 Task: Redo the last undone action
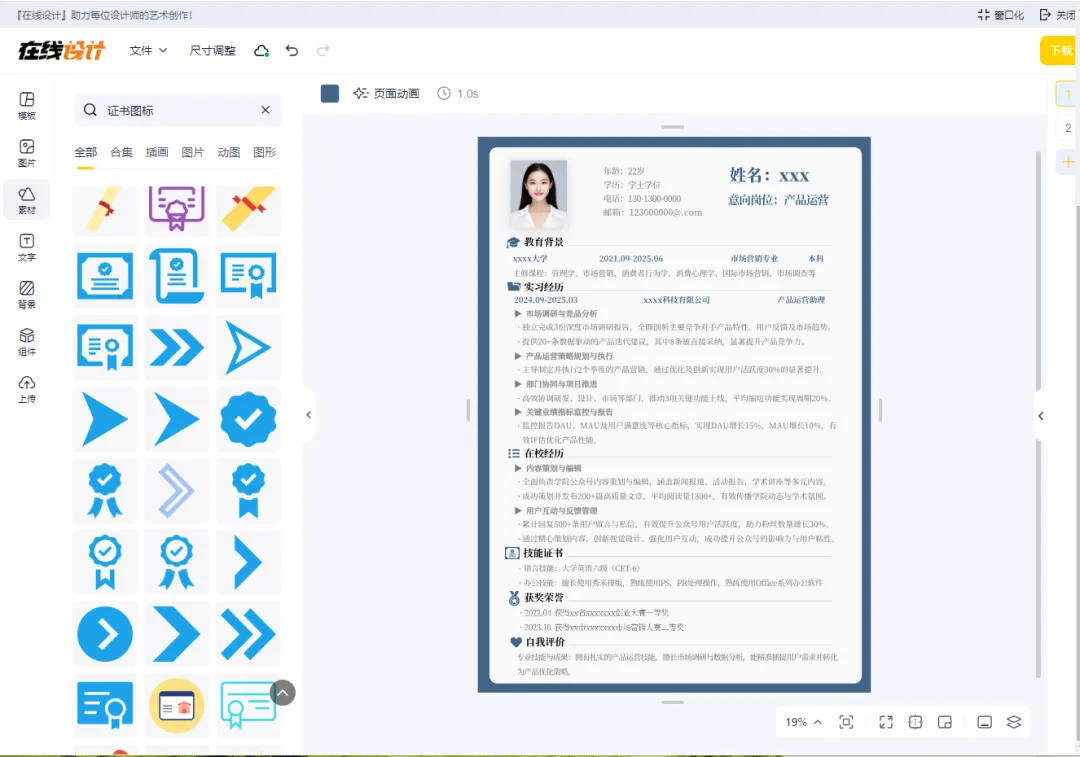(x=323, y=50)
